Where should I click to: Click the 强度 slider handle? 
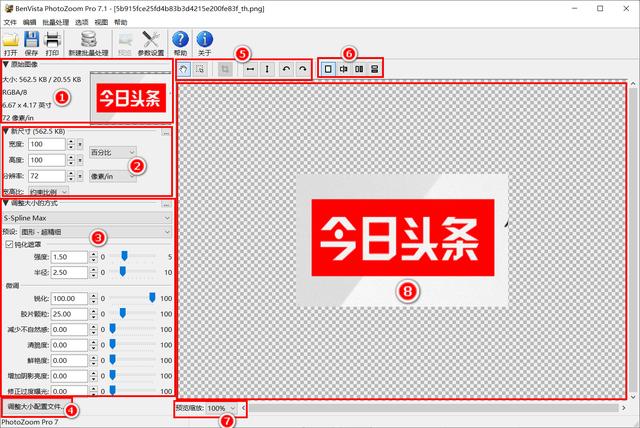[x=124, y=256]
